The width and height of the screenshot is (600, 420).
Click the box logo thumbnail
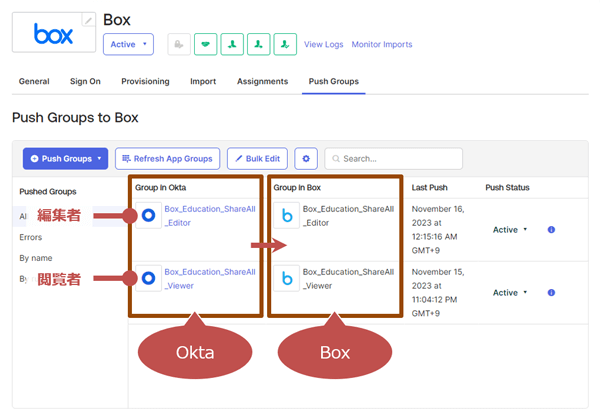[x=54, y=32]
